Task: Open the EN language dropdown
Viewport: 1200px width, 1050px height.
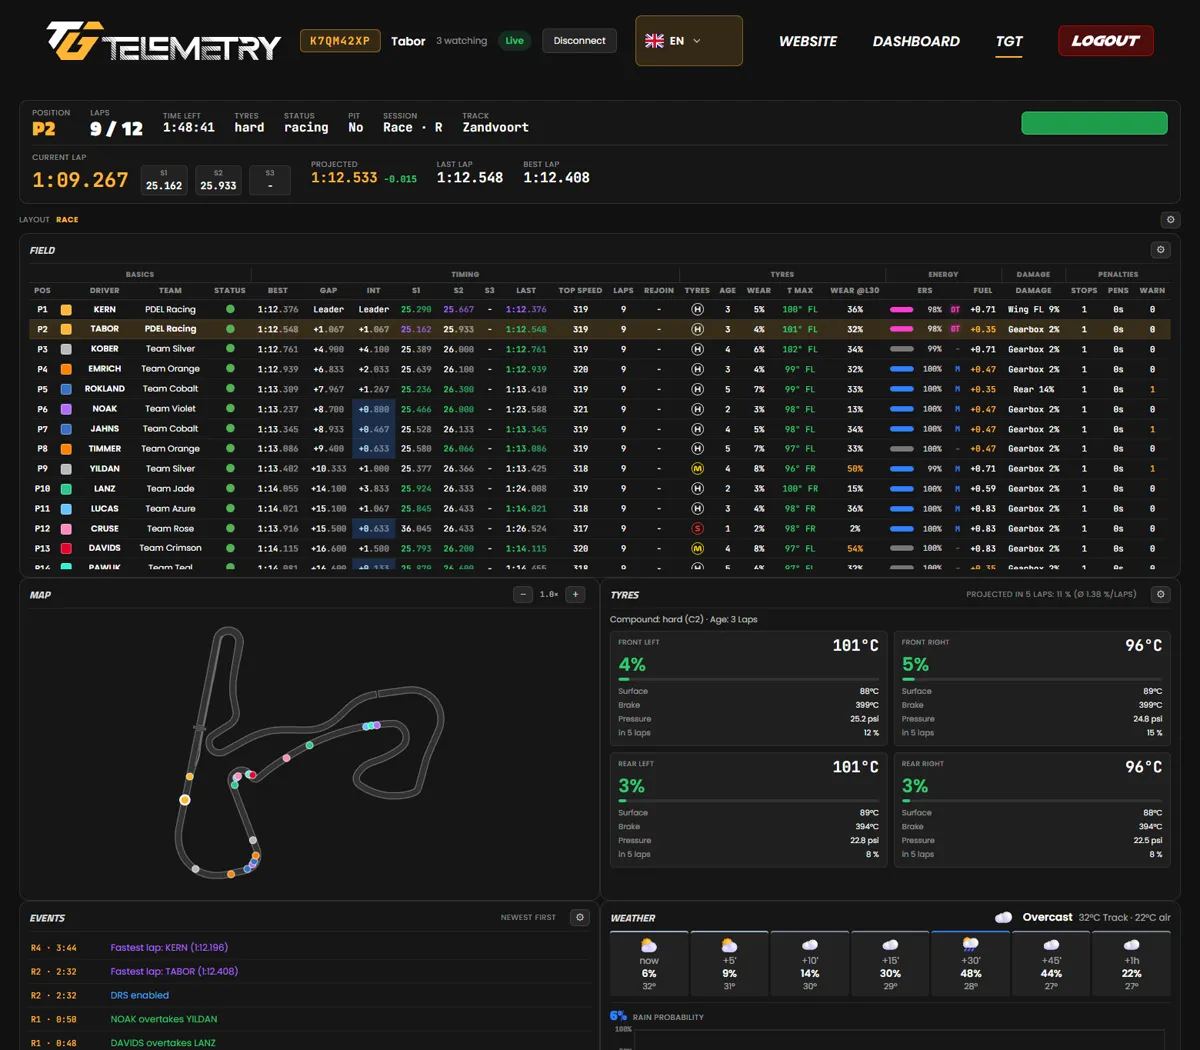Action: click(x=689, y=41)
